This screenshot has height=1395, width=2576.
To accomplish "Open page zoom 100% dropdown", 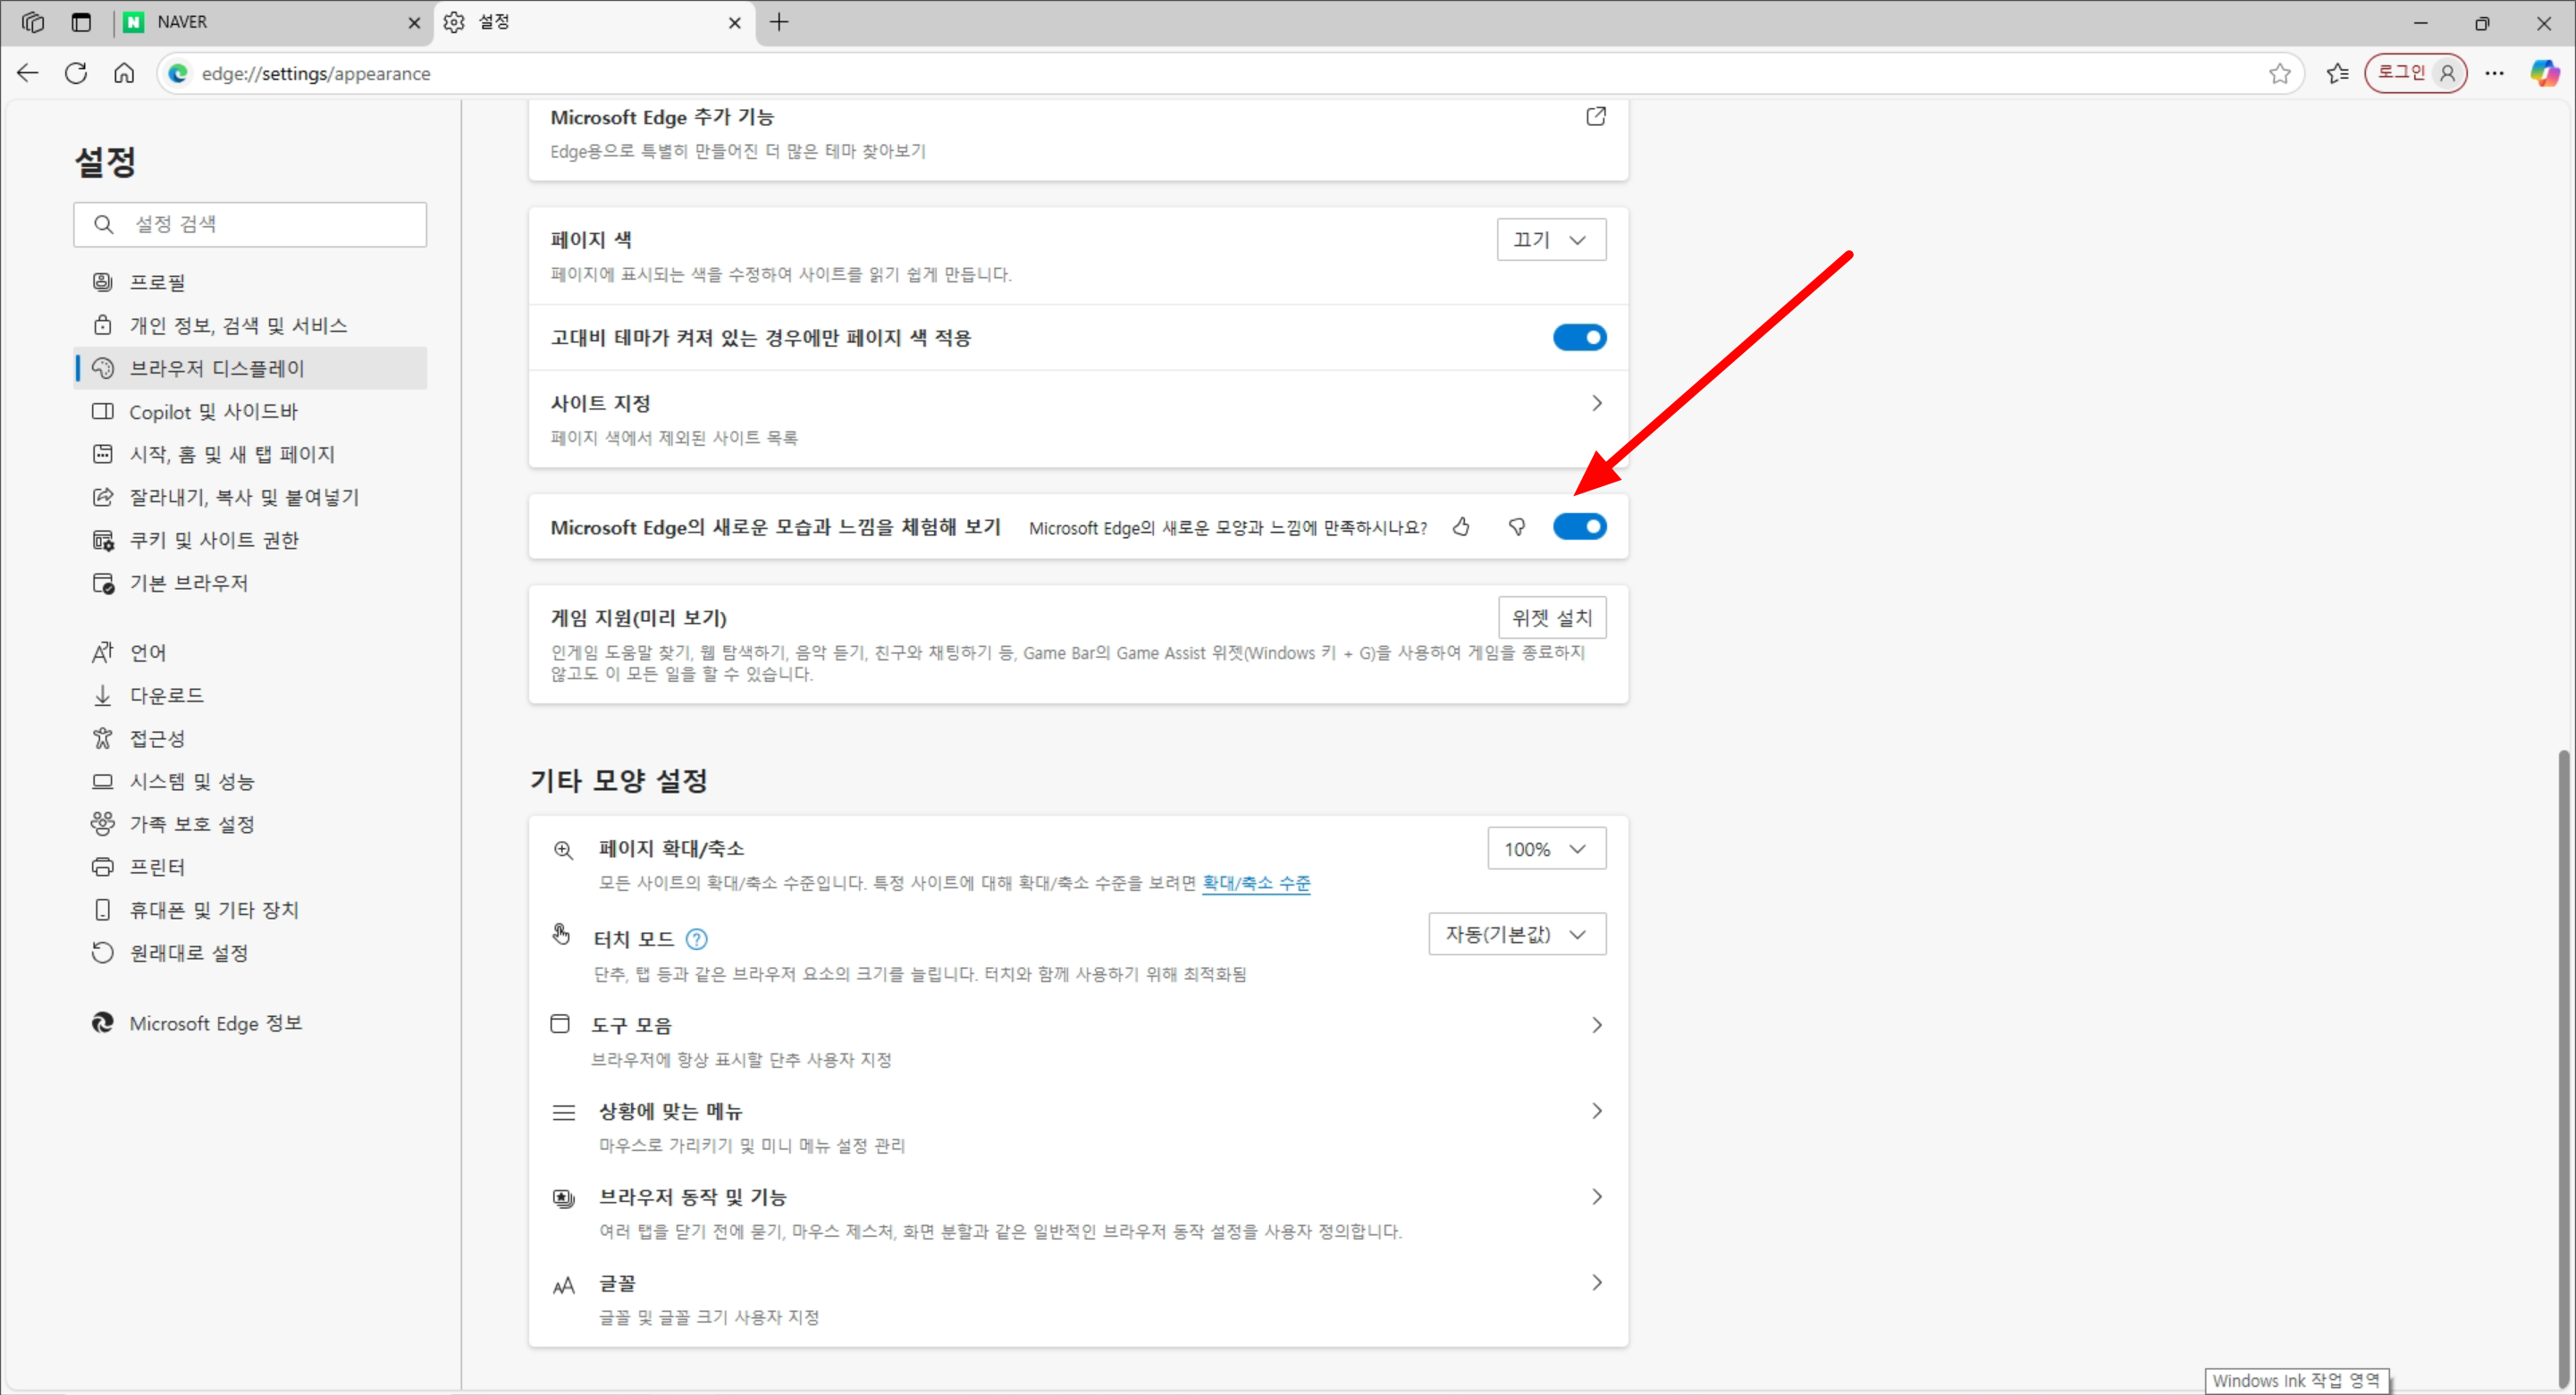I will [1546, 849].
